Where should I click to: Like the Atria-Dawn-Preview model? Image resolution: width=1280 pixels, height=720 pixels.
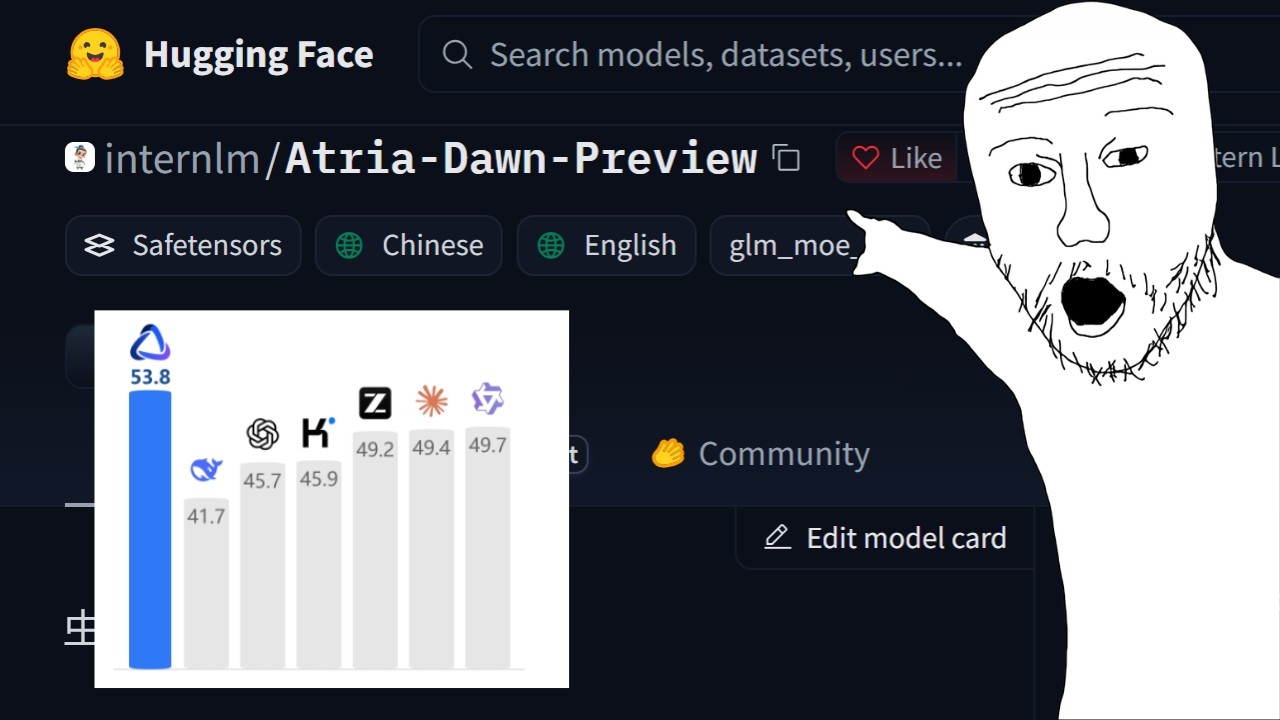(897, 158)
